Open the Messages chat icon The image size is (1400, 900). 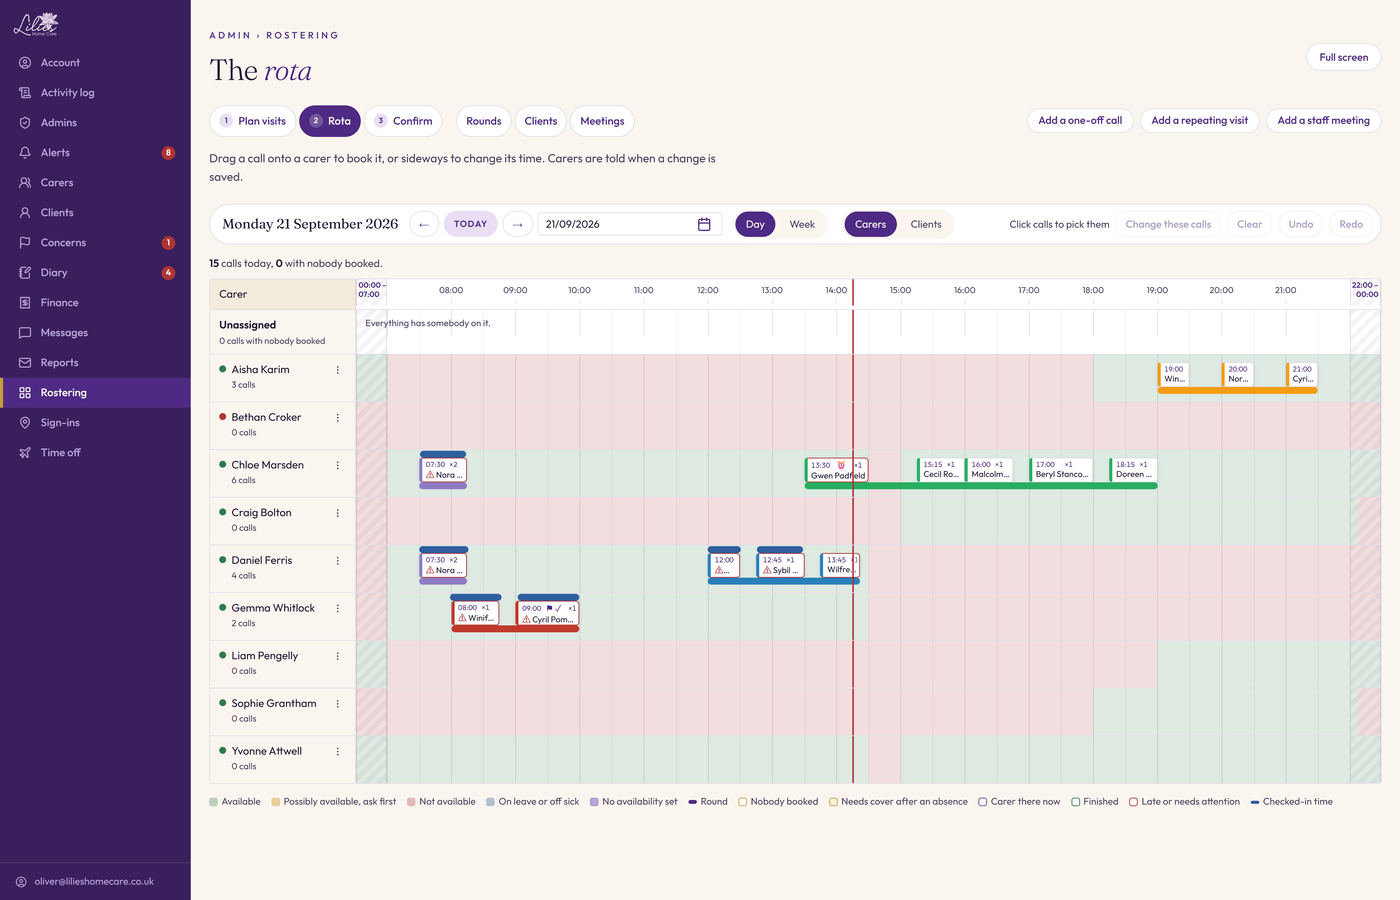click(25, 332)
